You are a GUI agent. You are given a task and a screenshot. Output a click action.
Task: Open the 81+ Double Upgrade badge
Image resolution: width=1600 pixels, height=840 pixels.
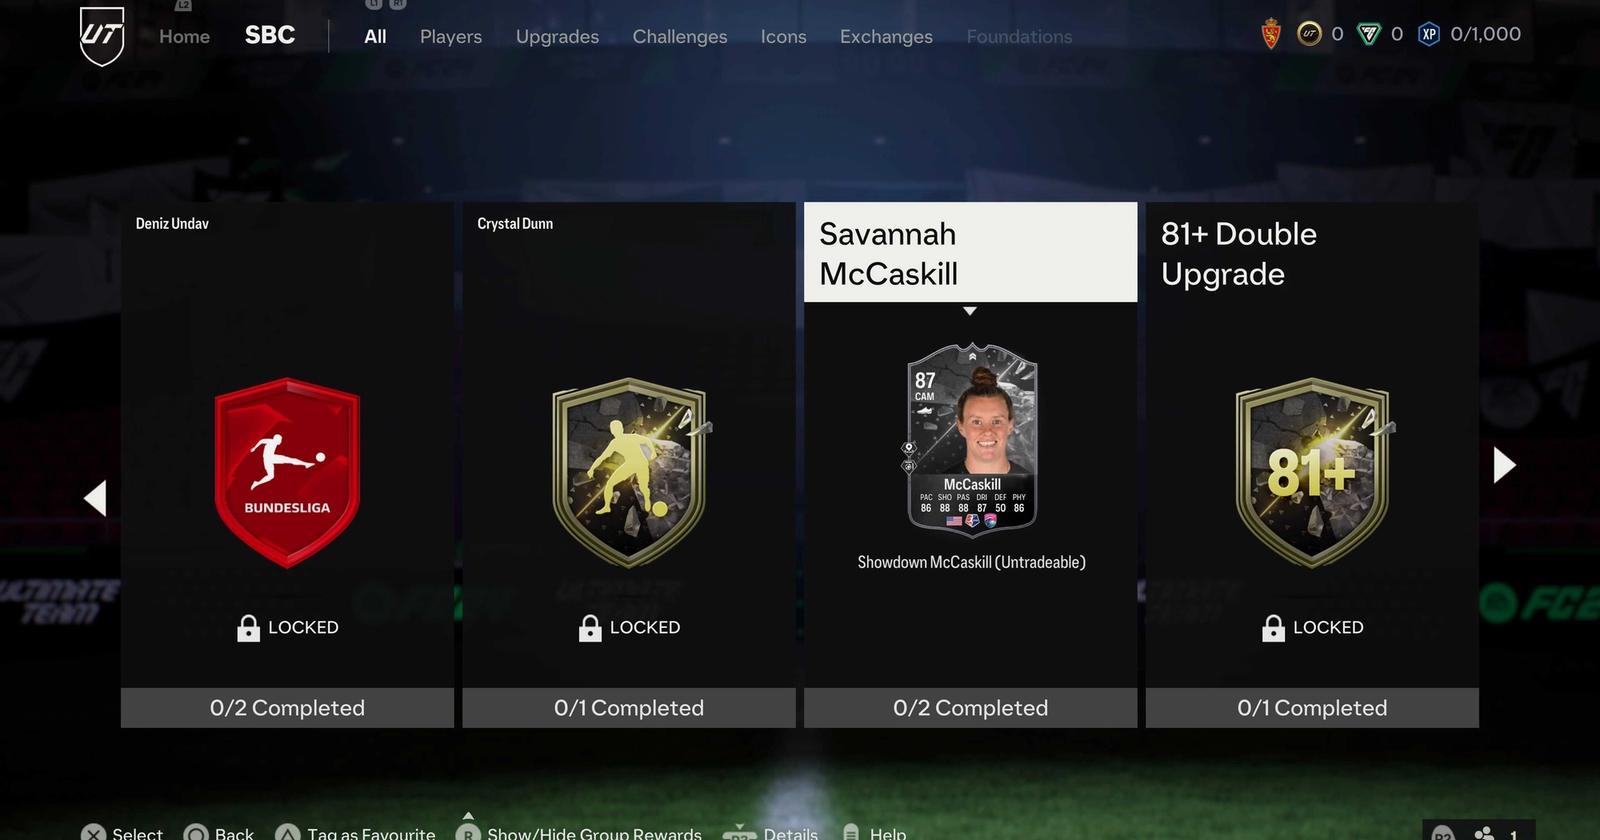[x=1312, y=472]
